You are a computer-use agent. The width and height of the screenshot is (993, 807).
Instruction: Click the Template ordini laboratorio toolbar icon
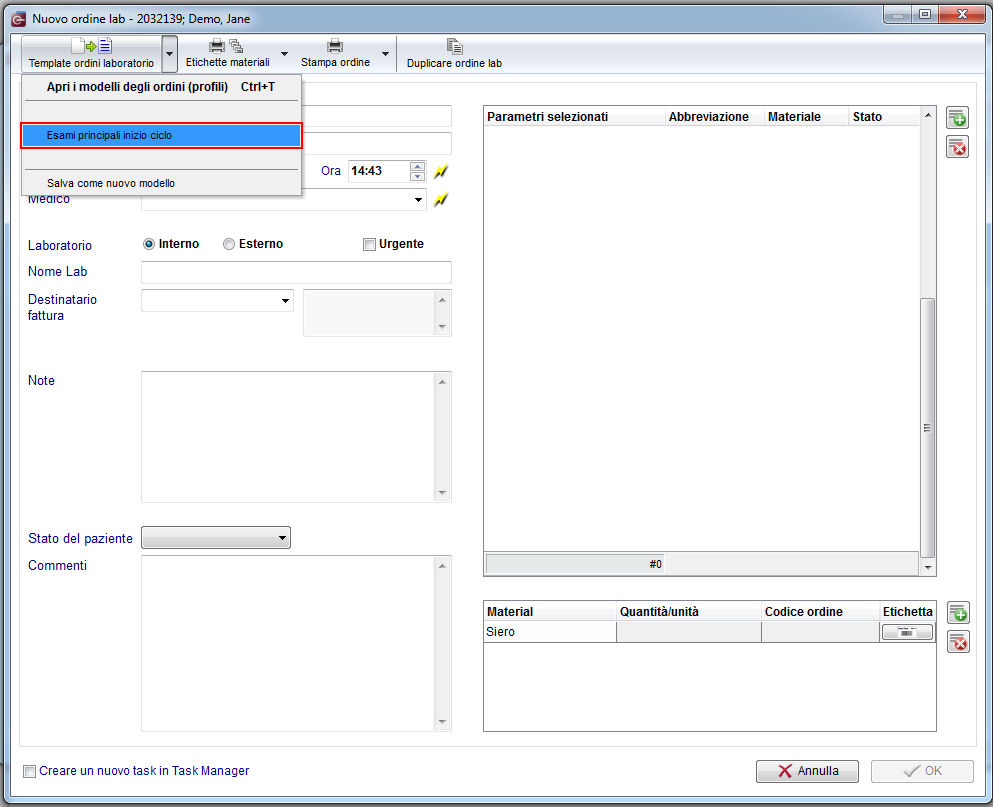(x=91, y=46)
